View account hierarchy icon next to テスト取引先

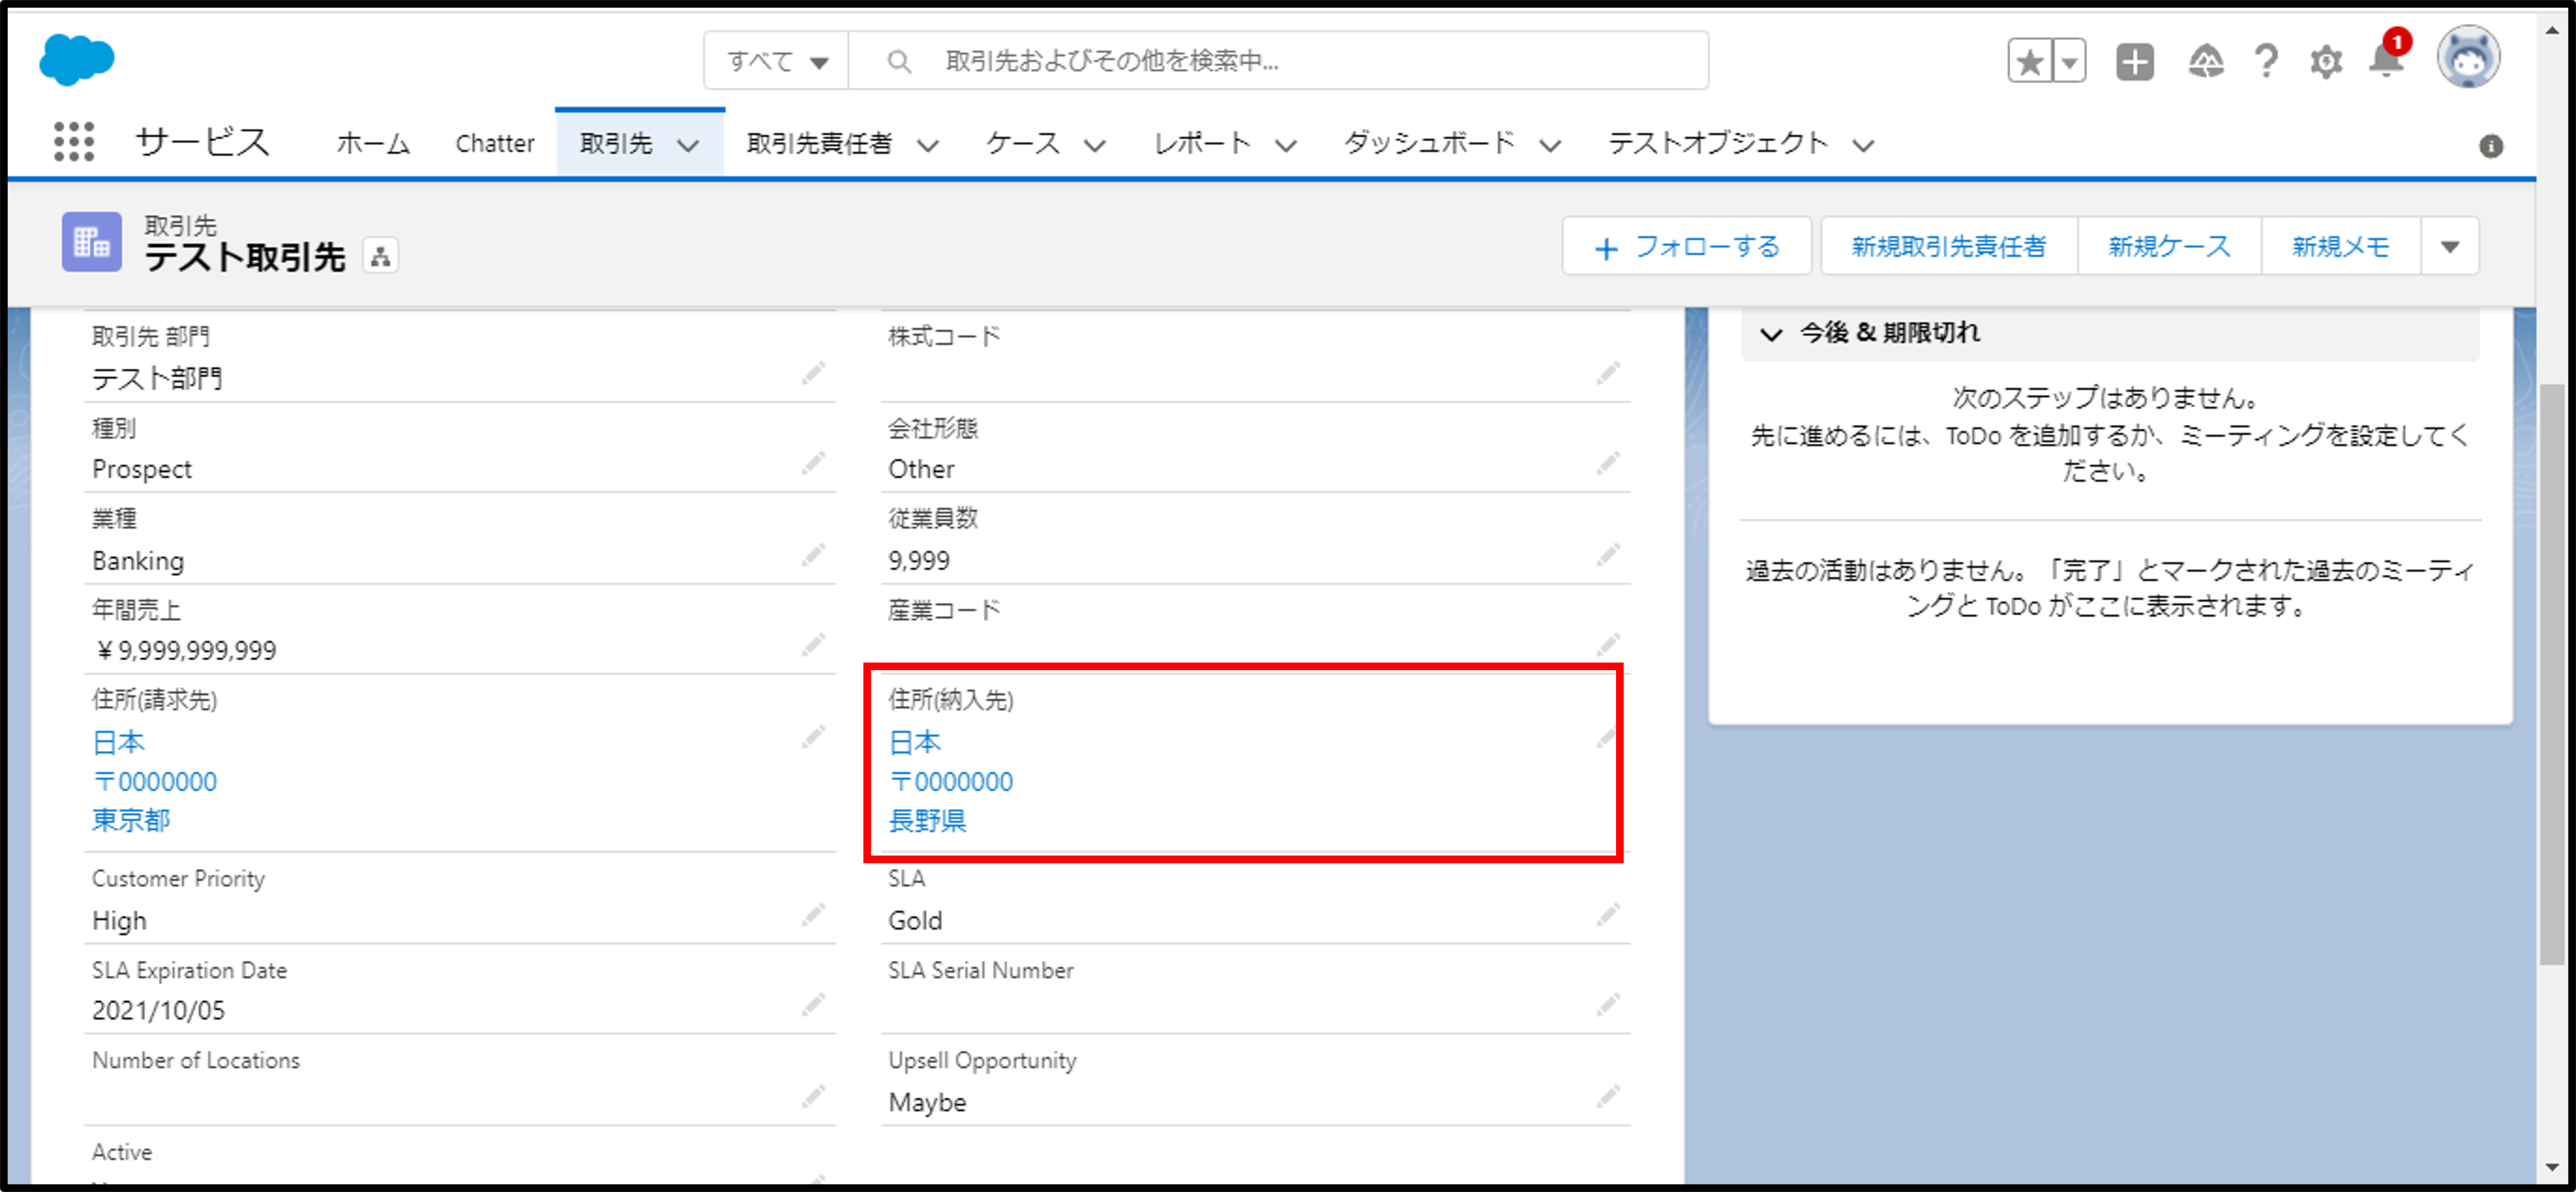click(380, 257)
